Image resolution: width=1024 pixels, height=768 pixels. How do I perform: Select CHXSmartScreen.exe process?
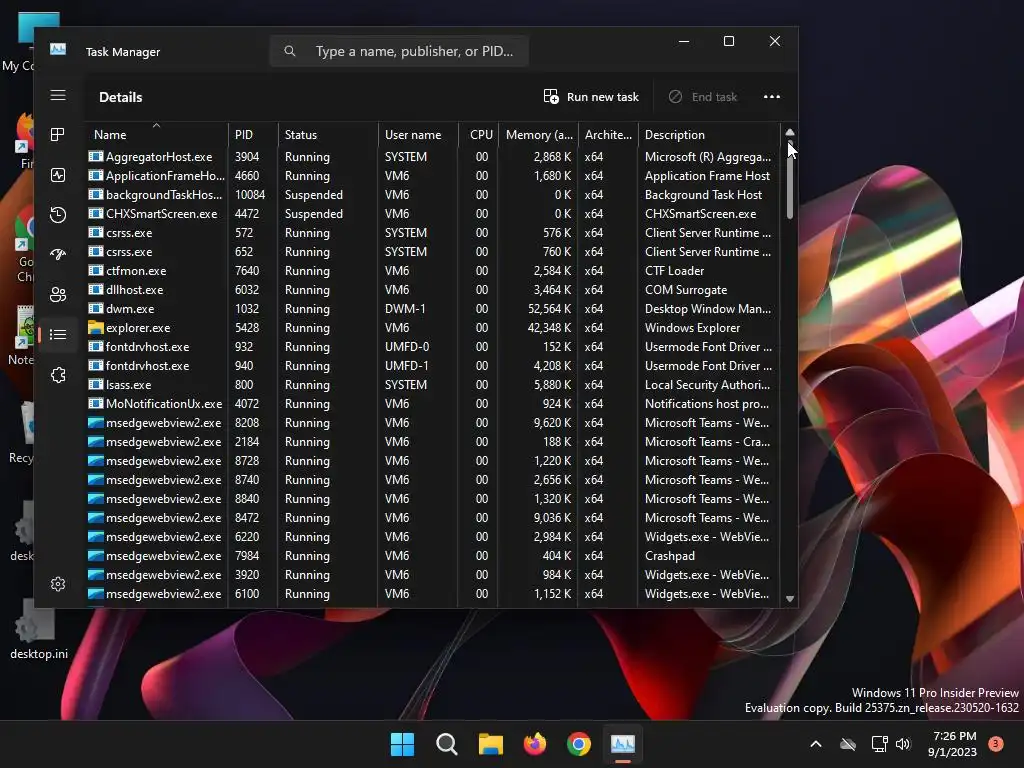coord(431,214)
